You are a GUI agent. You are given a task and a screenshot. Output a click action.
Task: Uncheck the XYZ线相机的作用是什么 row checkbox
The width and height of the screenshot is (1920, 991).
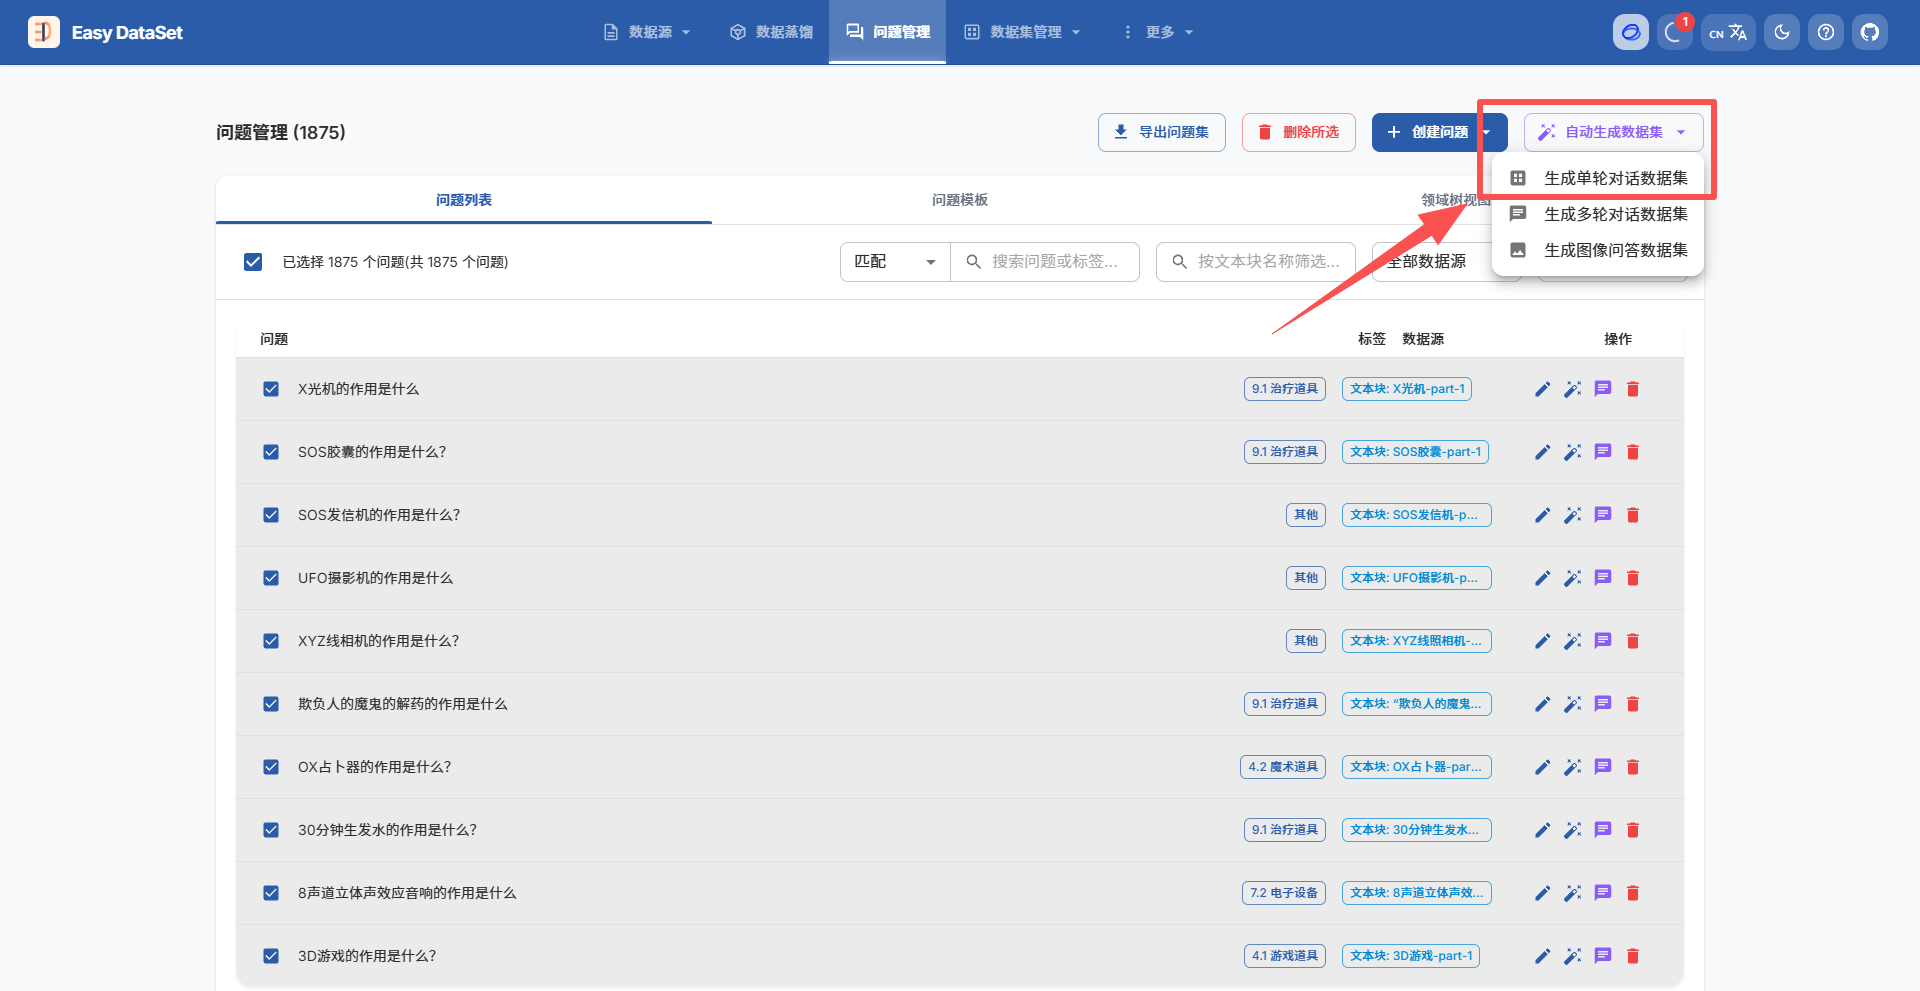[x=271, y=641]
